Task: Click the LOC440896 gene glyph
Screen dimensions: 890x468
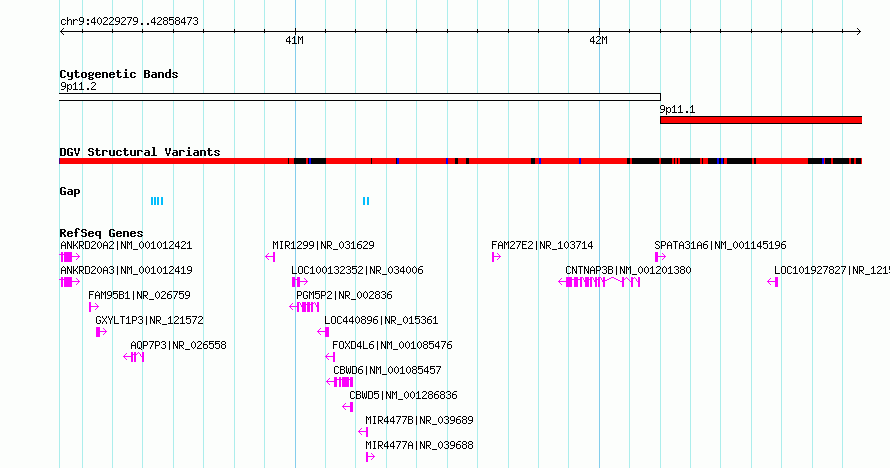Action: (x=323, y=332)
